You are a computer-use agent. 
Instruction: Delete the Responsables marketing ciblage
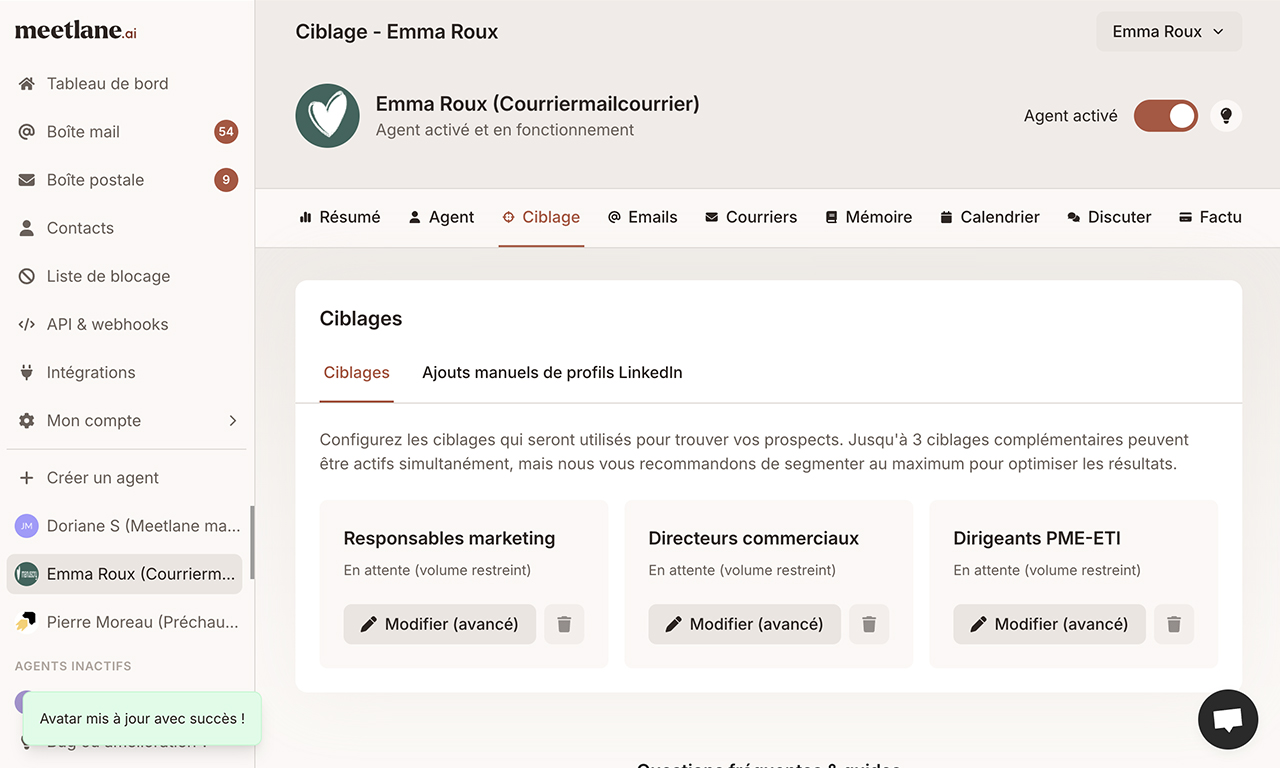click(564, 623)
